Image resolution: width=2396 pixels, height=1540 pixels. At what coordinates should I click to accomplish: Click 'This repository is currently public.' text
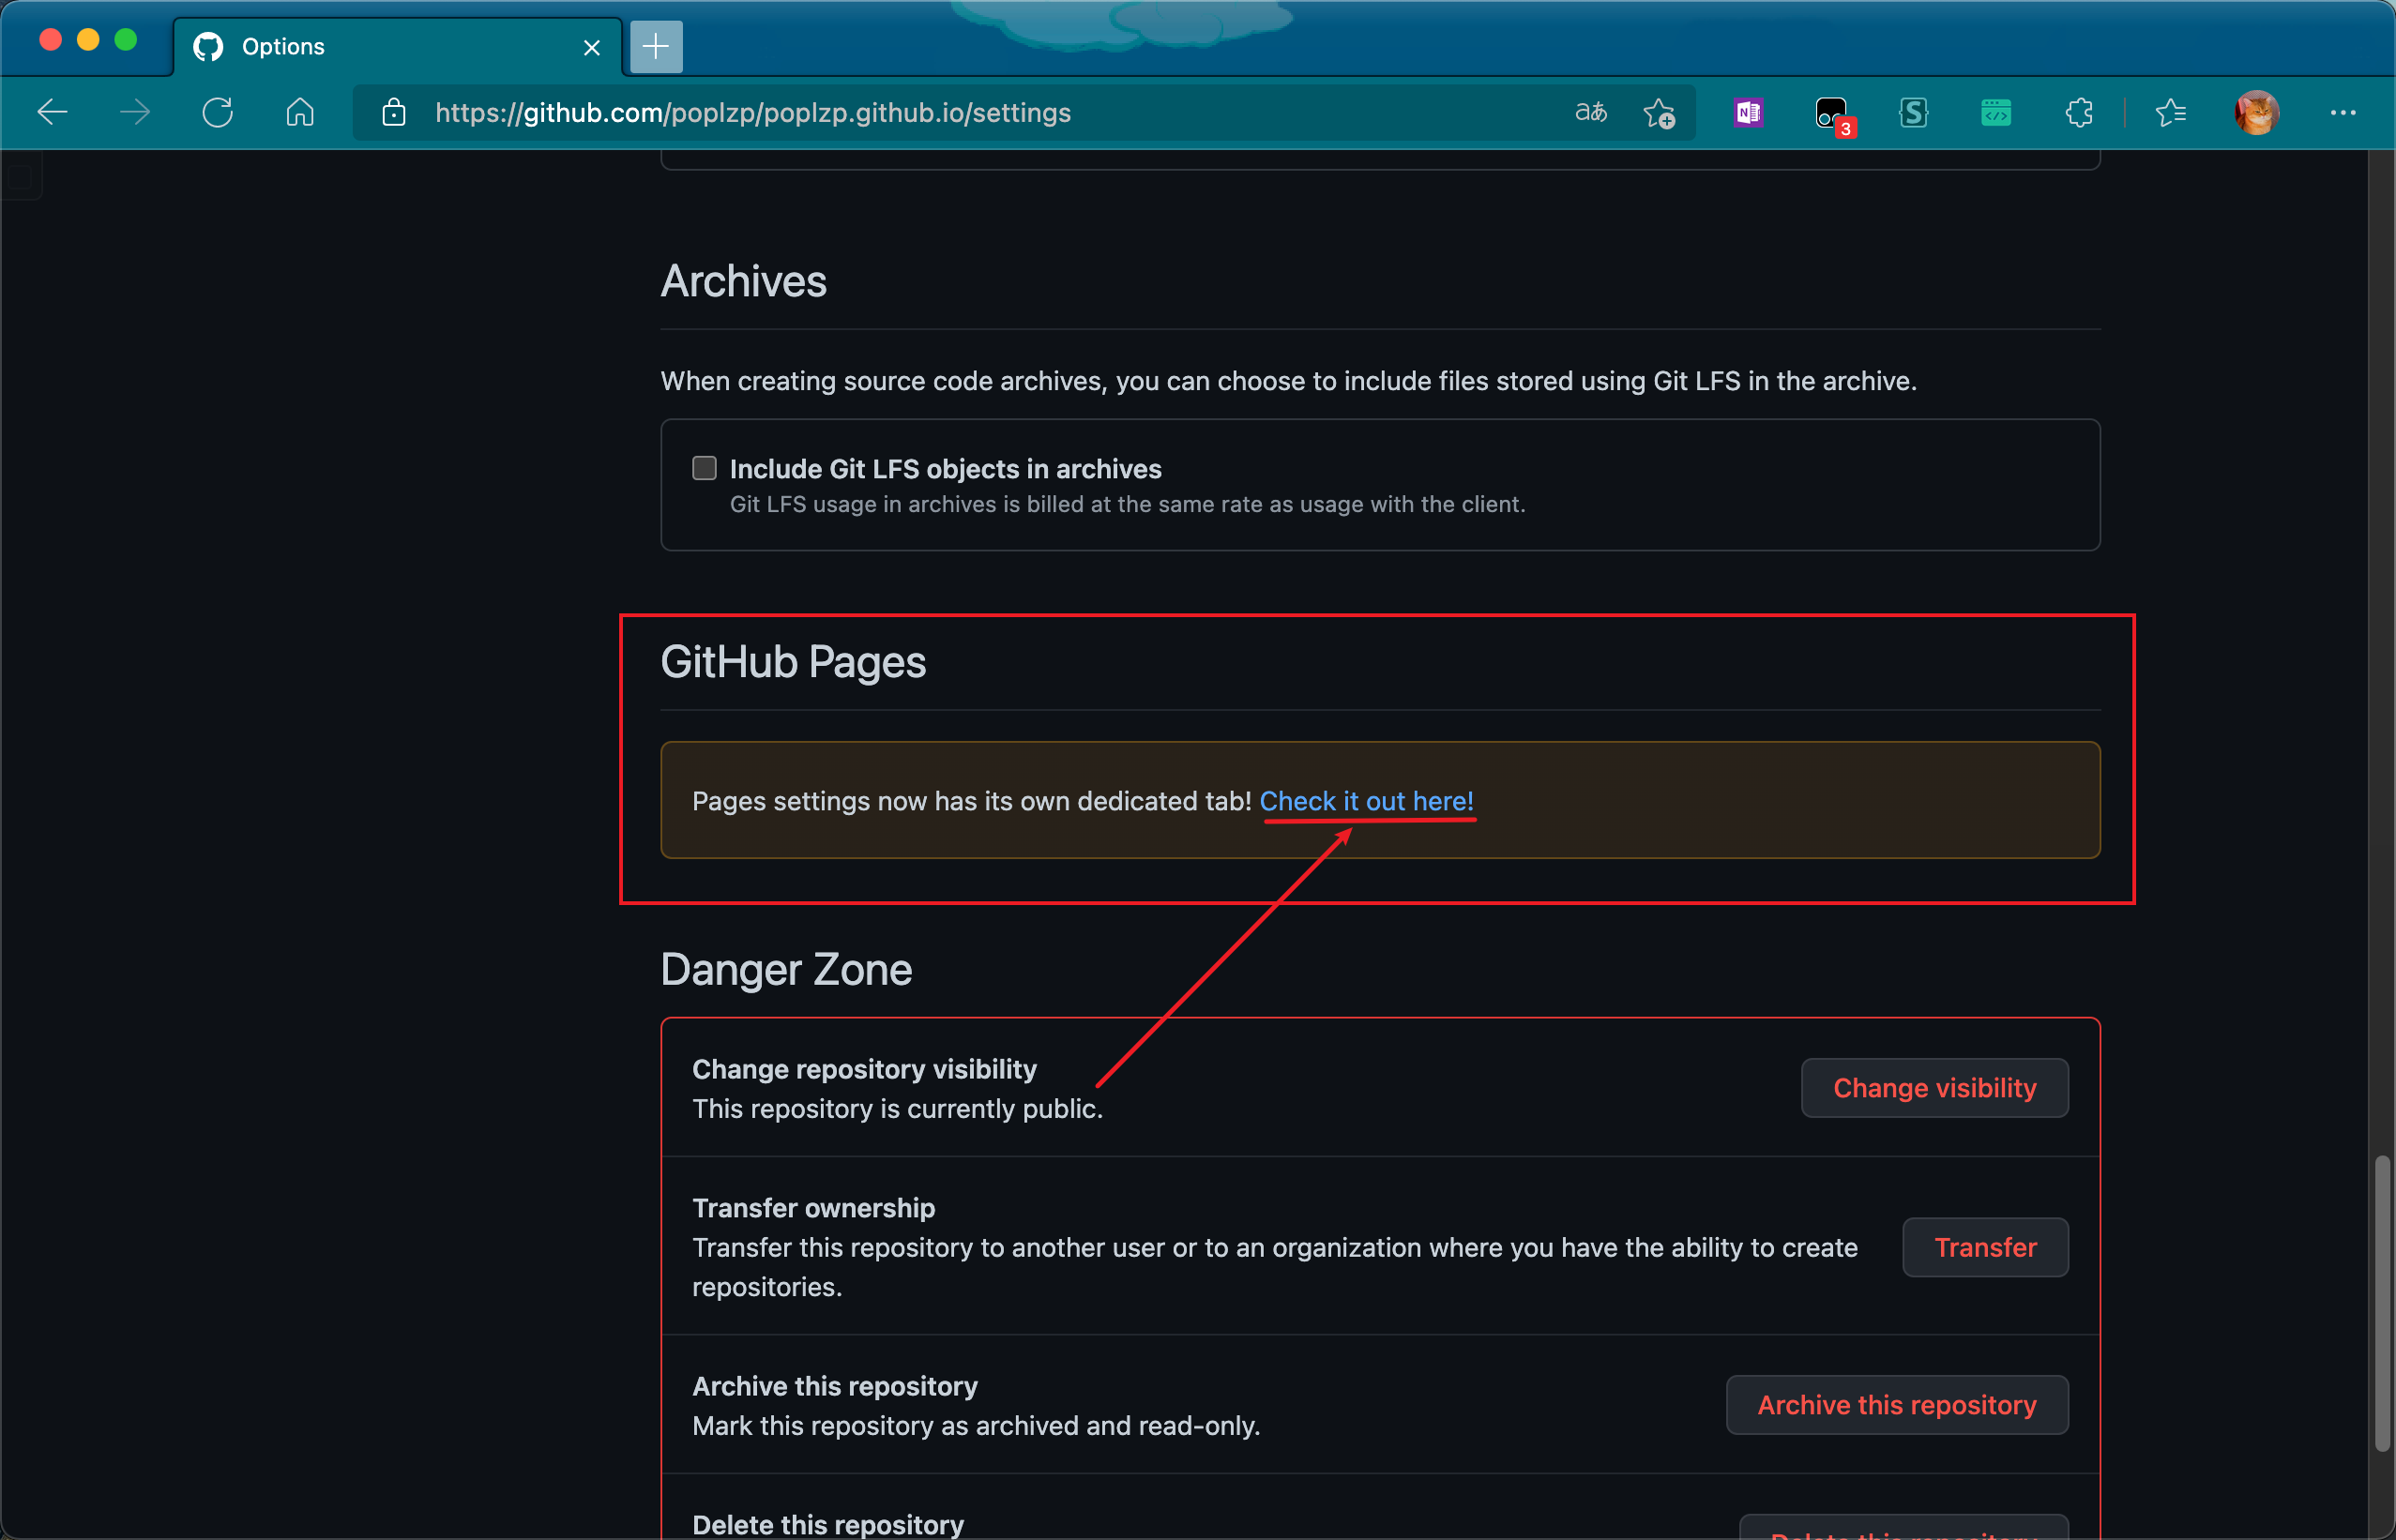coord(897,1109)
